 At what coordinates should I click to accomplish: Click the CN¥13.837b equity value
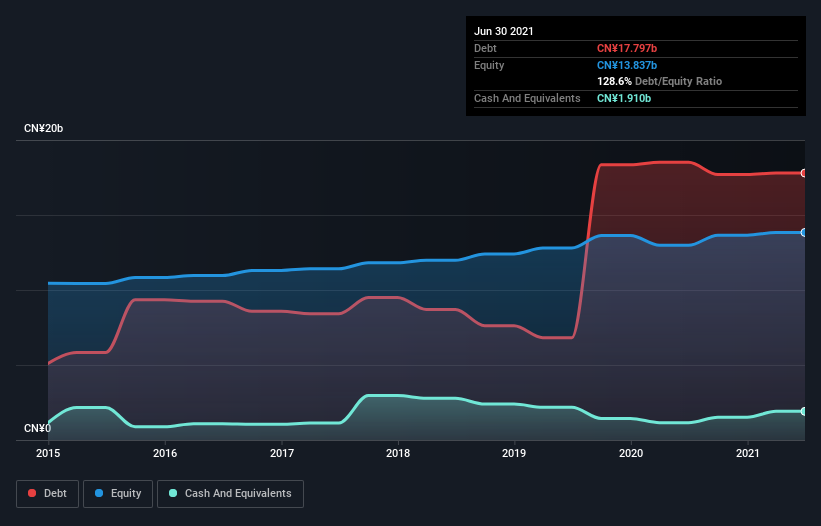(x=627, y=65)
